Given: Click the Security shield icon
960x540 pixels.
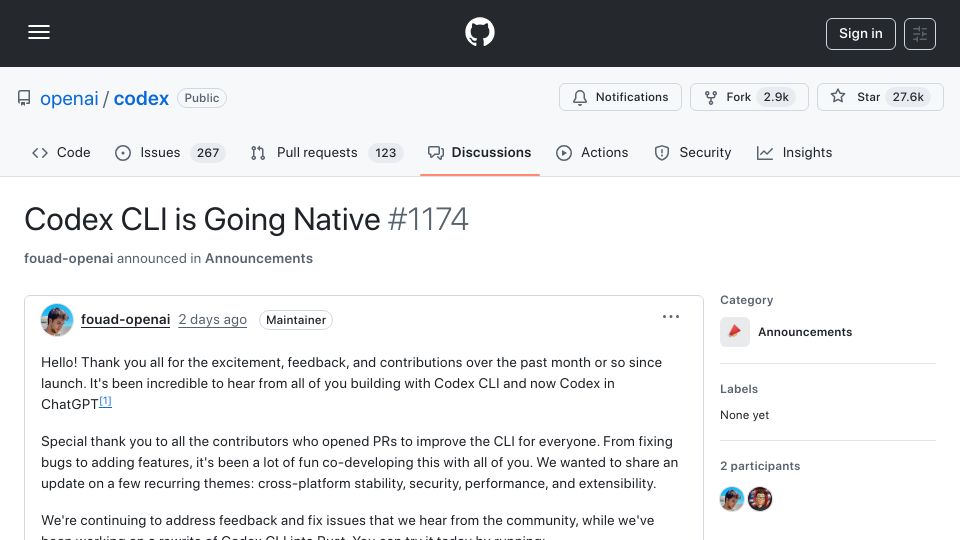Looking at the screenshot, I should pos(662,153).
